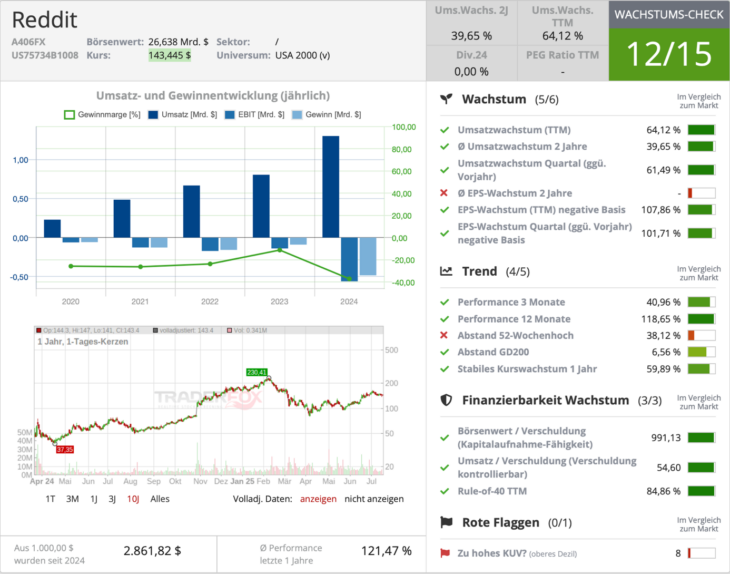Click the Ums.Wachs. 2J value 39,65 %

pyautogui.click(x=471, y=36)
